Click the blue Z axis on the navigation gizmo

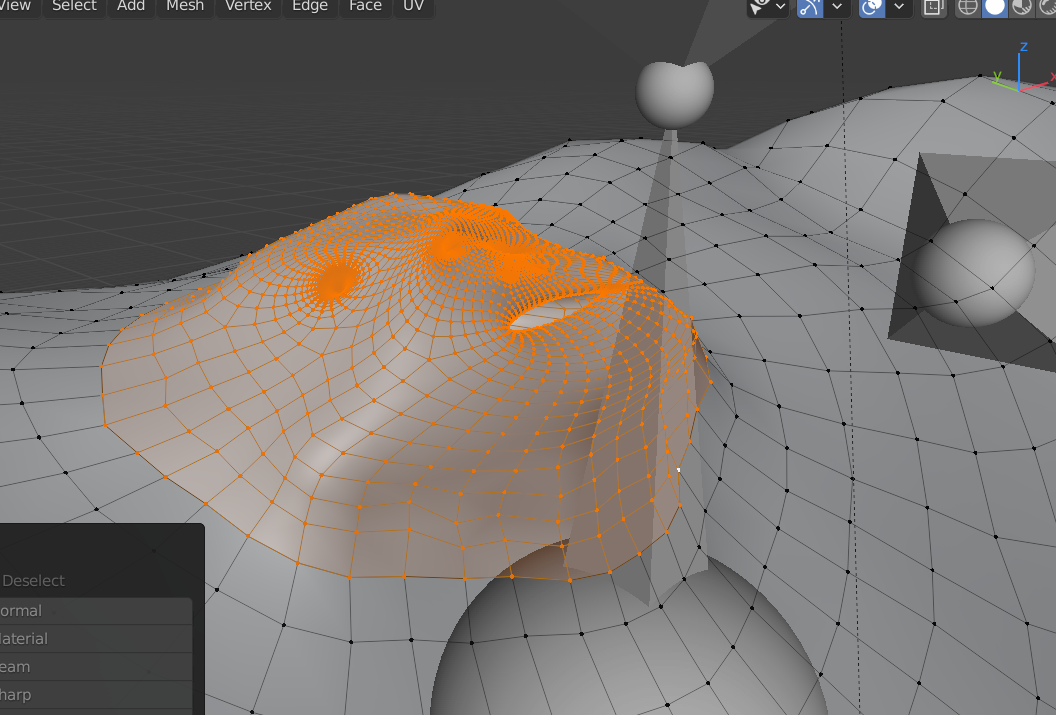[1024, 47]
